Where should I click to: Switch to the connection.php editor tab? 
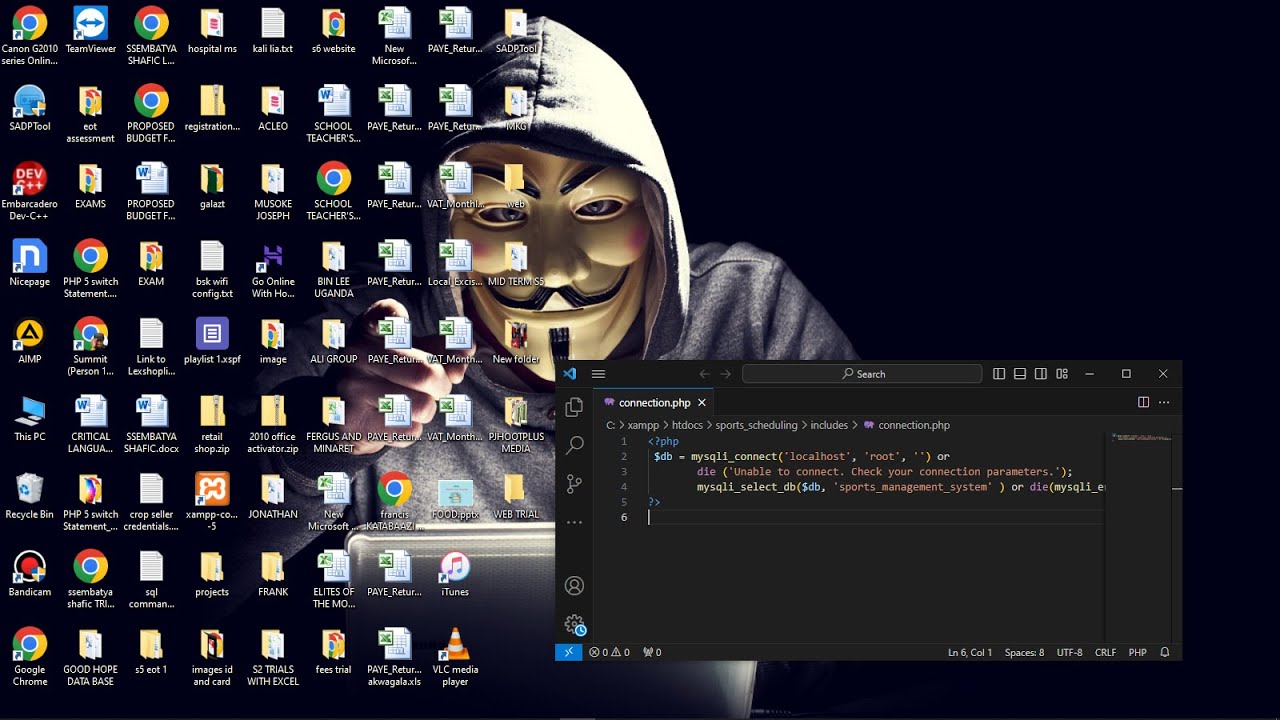coord(654,402)
